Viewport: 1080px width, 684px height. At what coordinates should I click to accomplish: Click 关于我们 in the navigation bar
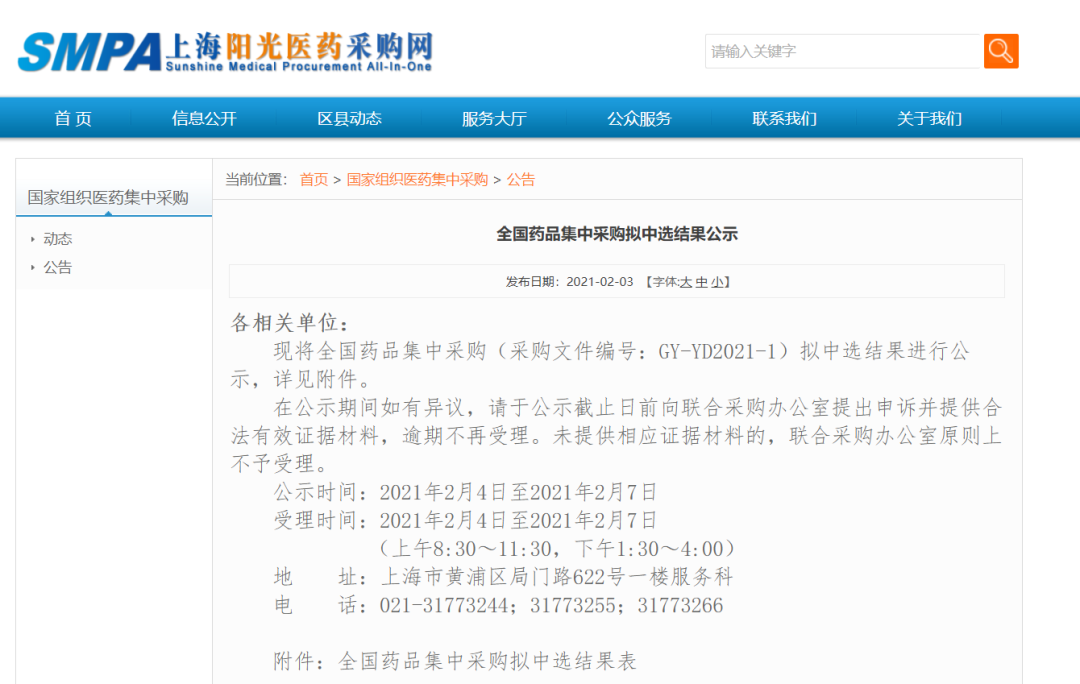pos(929,118)
